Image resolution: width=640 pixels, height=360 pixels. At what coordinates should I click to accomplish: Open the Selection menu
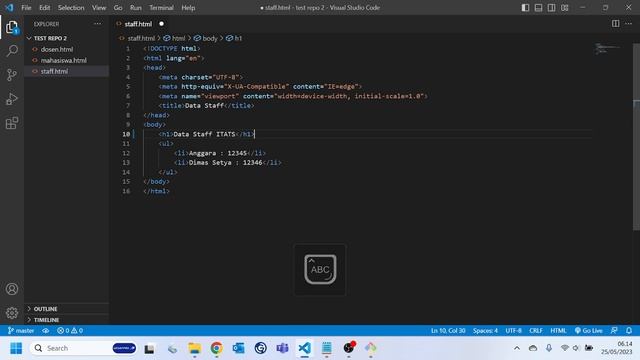point(71,8)
